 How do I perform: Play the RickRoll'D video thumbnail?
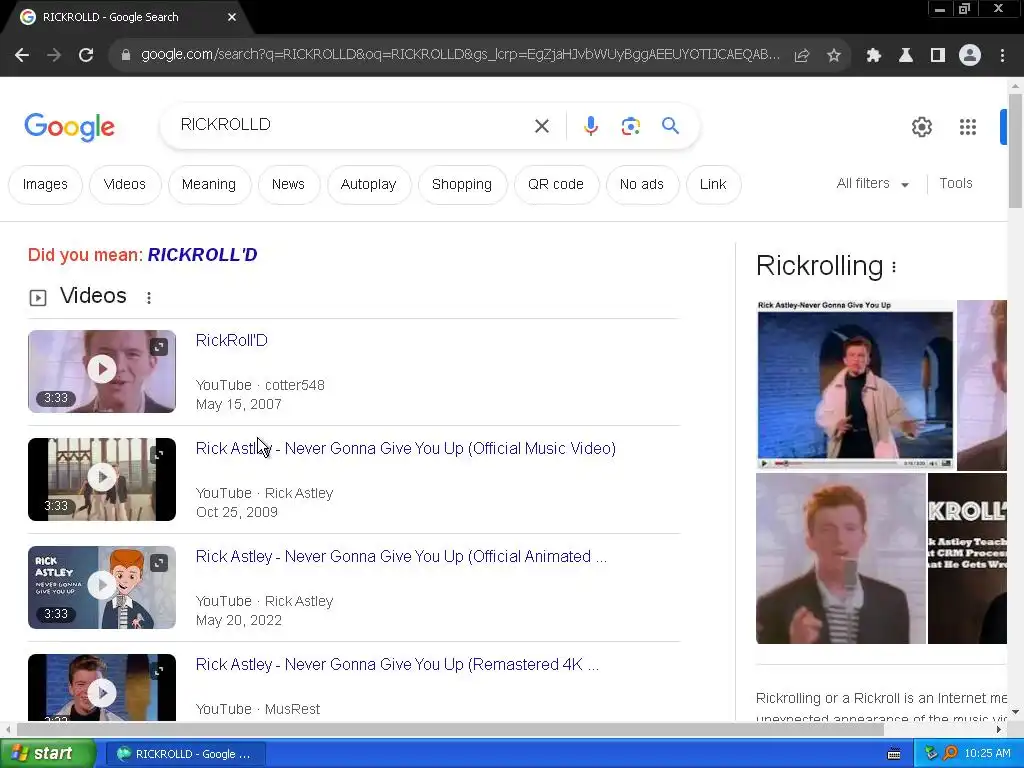tap(102, 371)
